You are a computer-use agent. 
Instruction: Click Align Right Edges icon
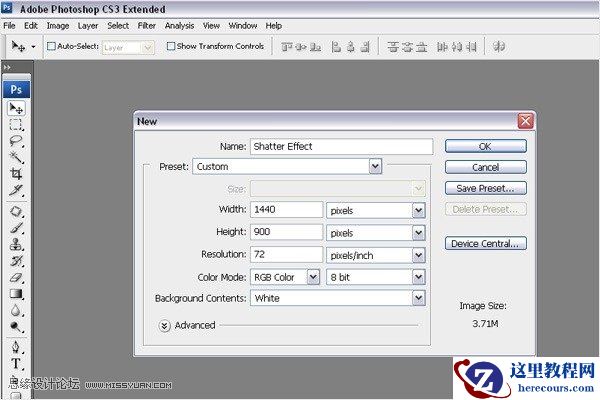coord(365,47)
